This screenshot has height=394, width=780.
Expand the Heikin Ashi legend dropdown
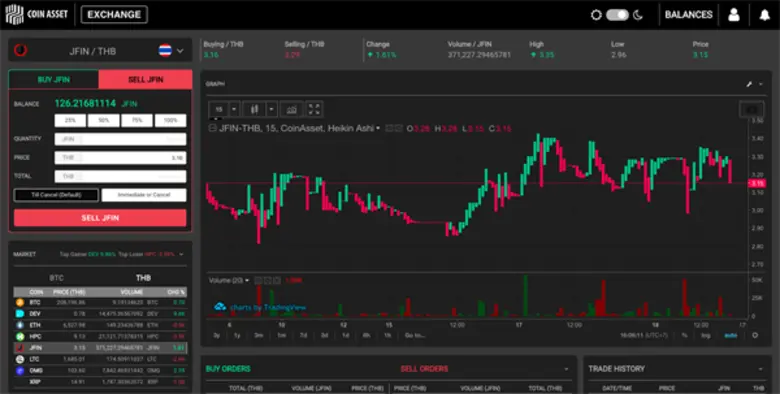(x=378, y=128)
